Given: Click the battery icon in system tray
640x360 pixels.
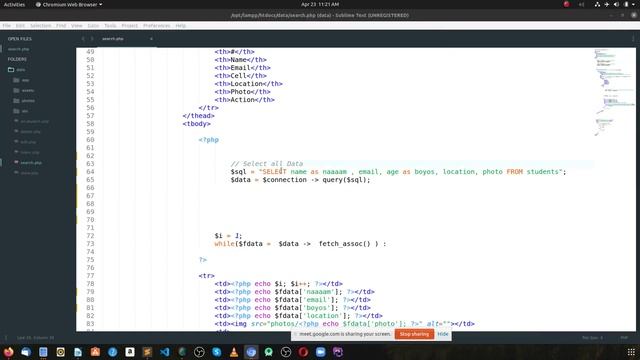Looking at the screenshot, I should 626,4.
